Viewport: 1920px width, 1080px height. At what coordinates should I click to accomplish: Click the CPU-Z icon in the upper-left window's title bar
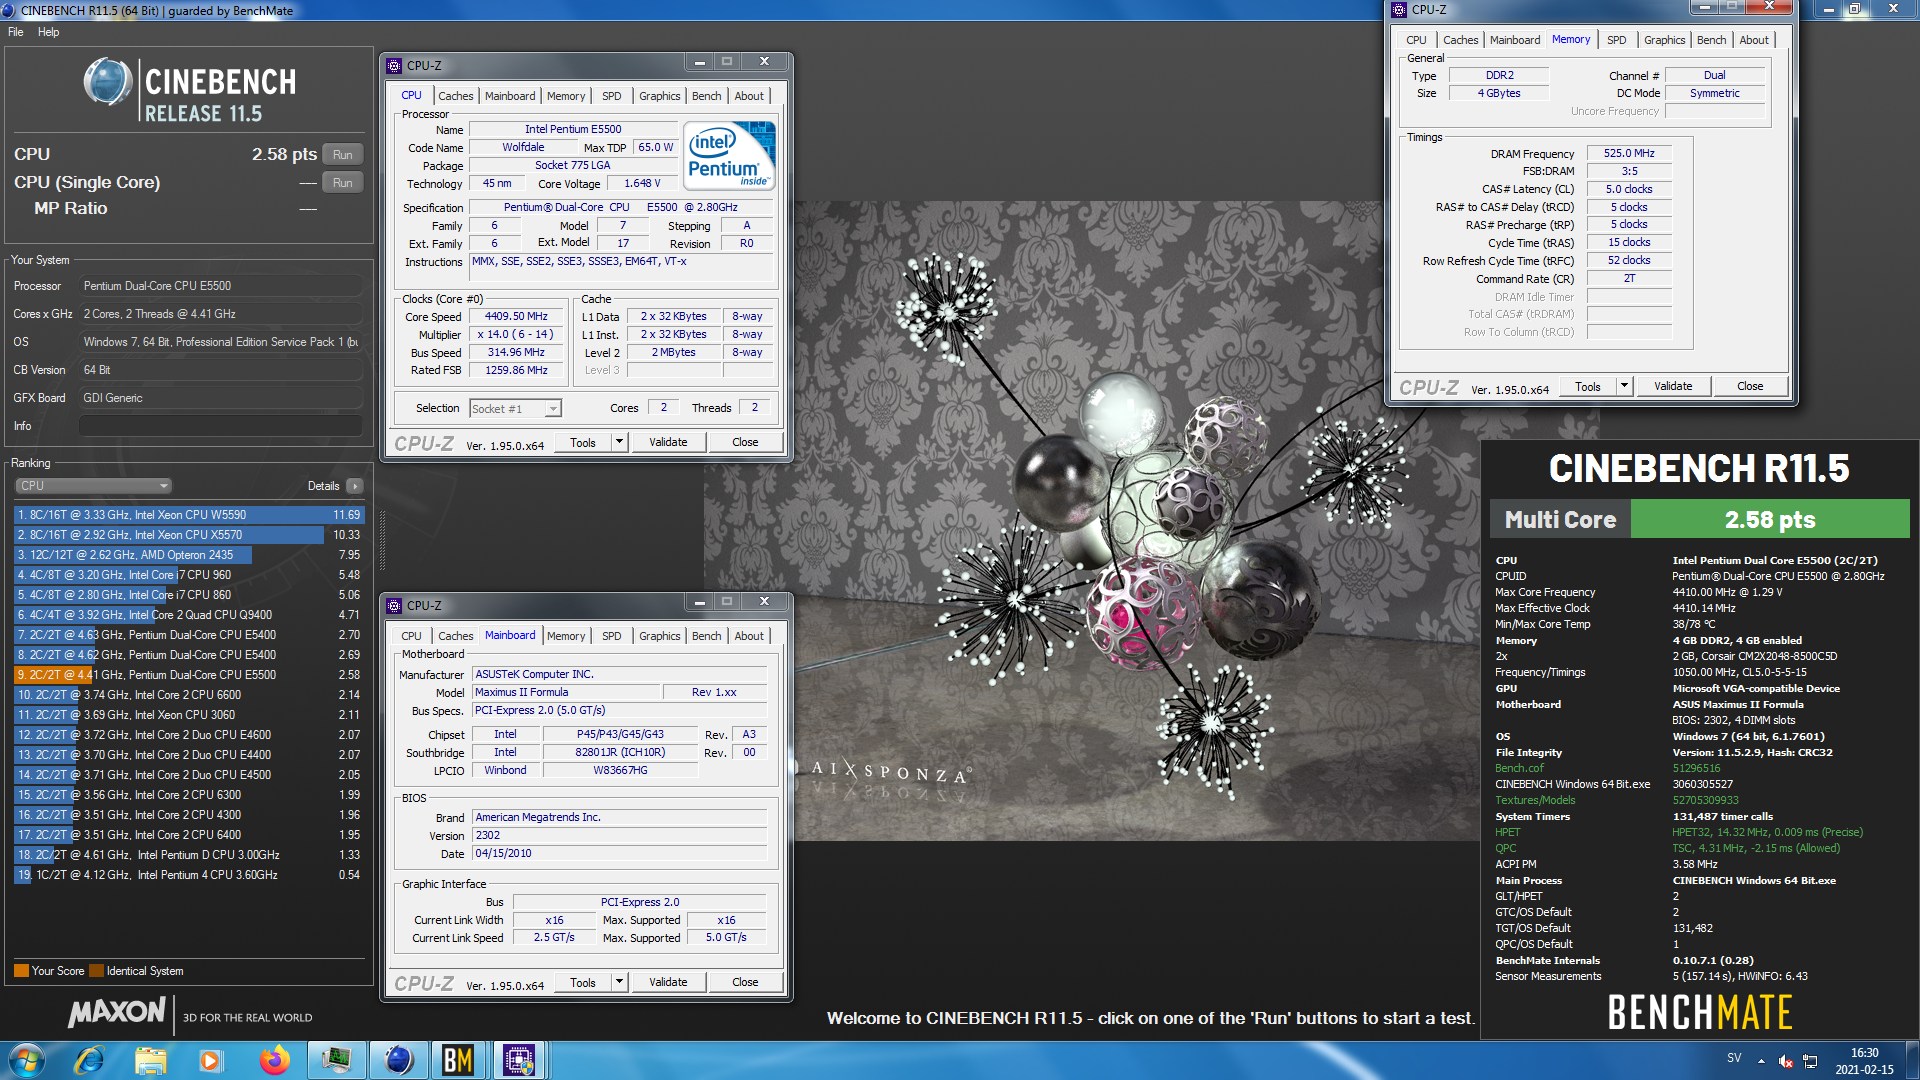pos(395,65)
